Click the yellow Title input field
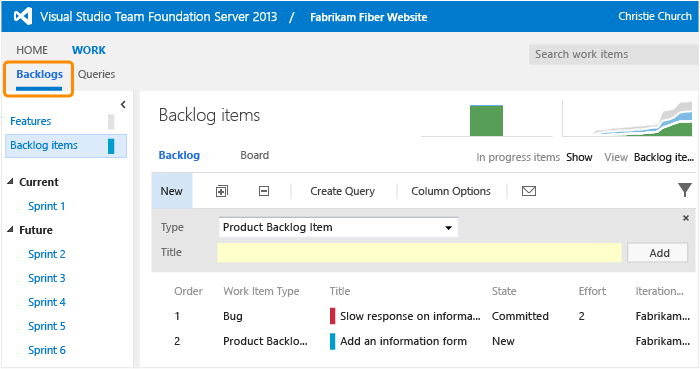Image resolution: width=700 pixels, height=369 pixels. click(x=419, y=253)
